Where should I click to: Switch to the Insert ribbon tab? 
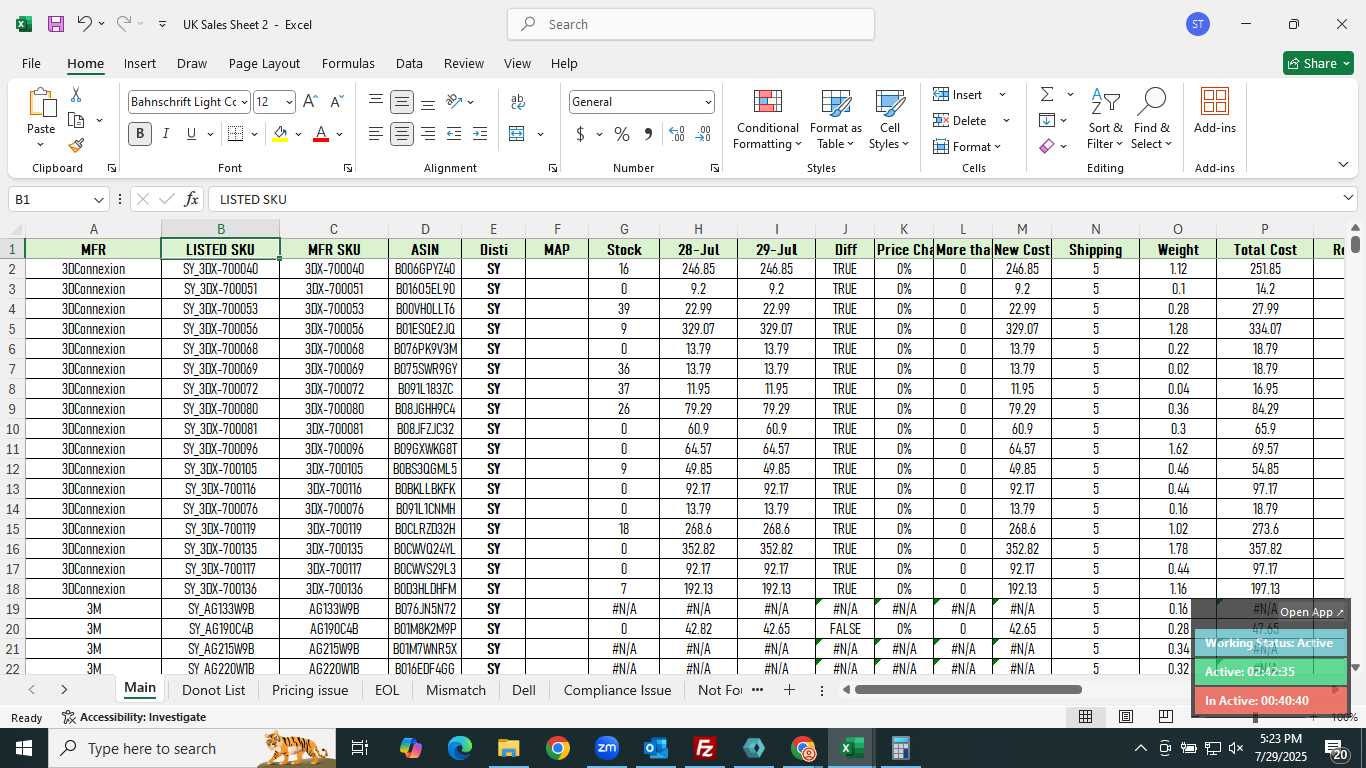pyautogui.click(x=140, y=63)
